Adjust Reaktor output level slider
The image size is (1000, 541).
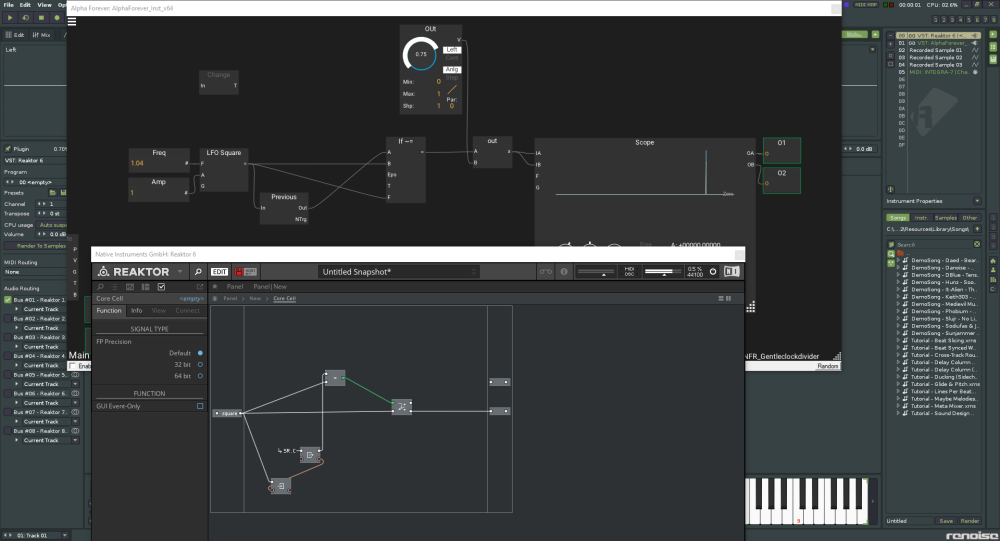pyautogui.click(x=663, y=272)
